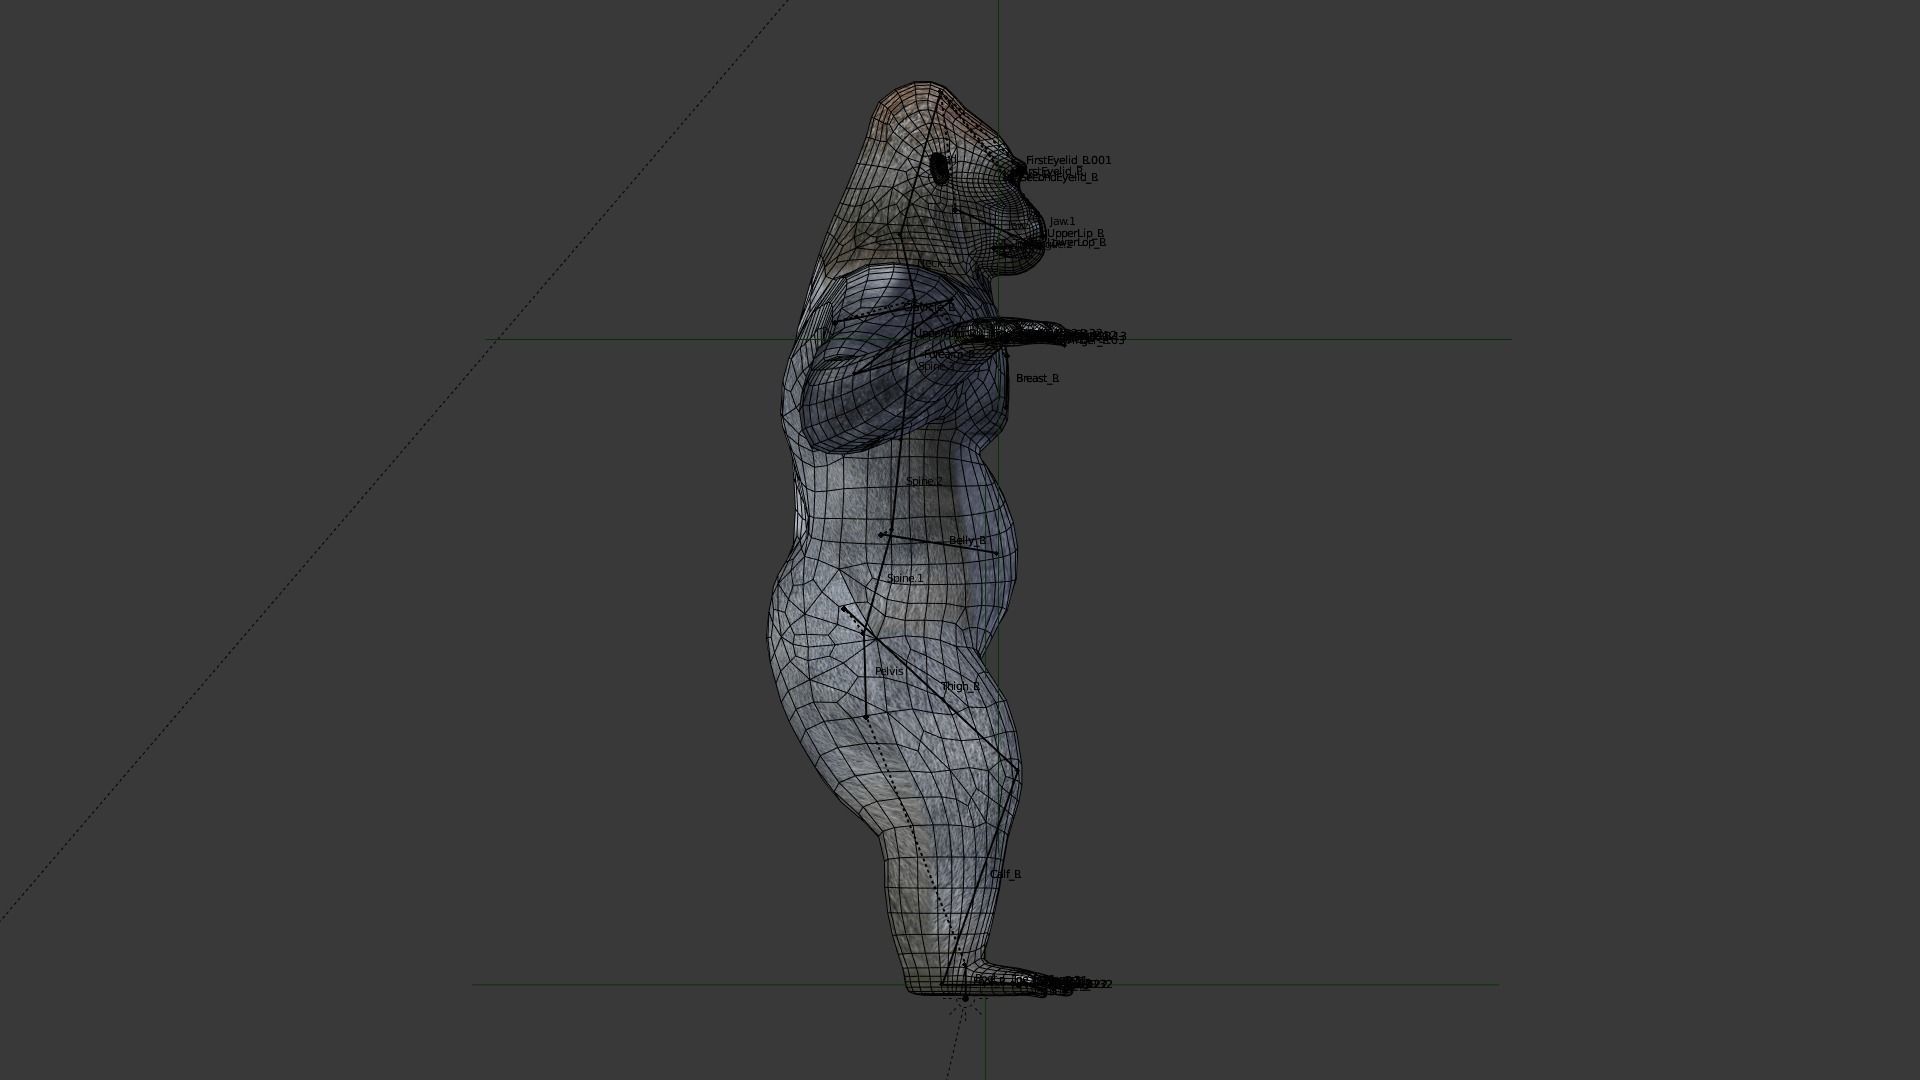Select the Spine.2 bone label
Image resolution: width=1920 pixels, height=1080 pixels.
pos(924,481)
